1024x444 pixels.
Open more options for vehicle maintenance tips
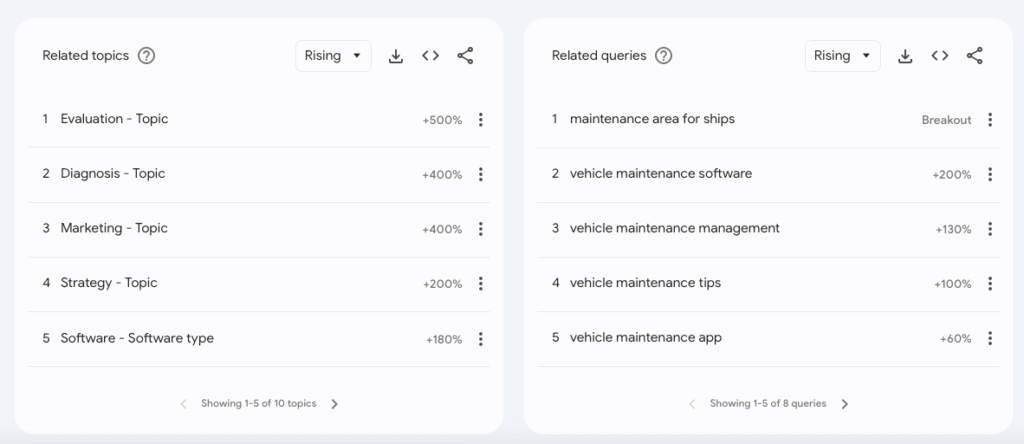pos(990,284)
